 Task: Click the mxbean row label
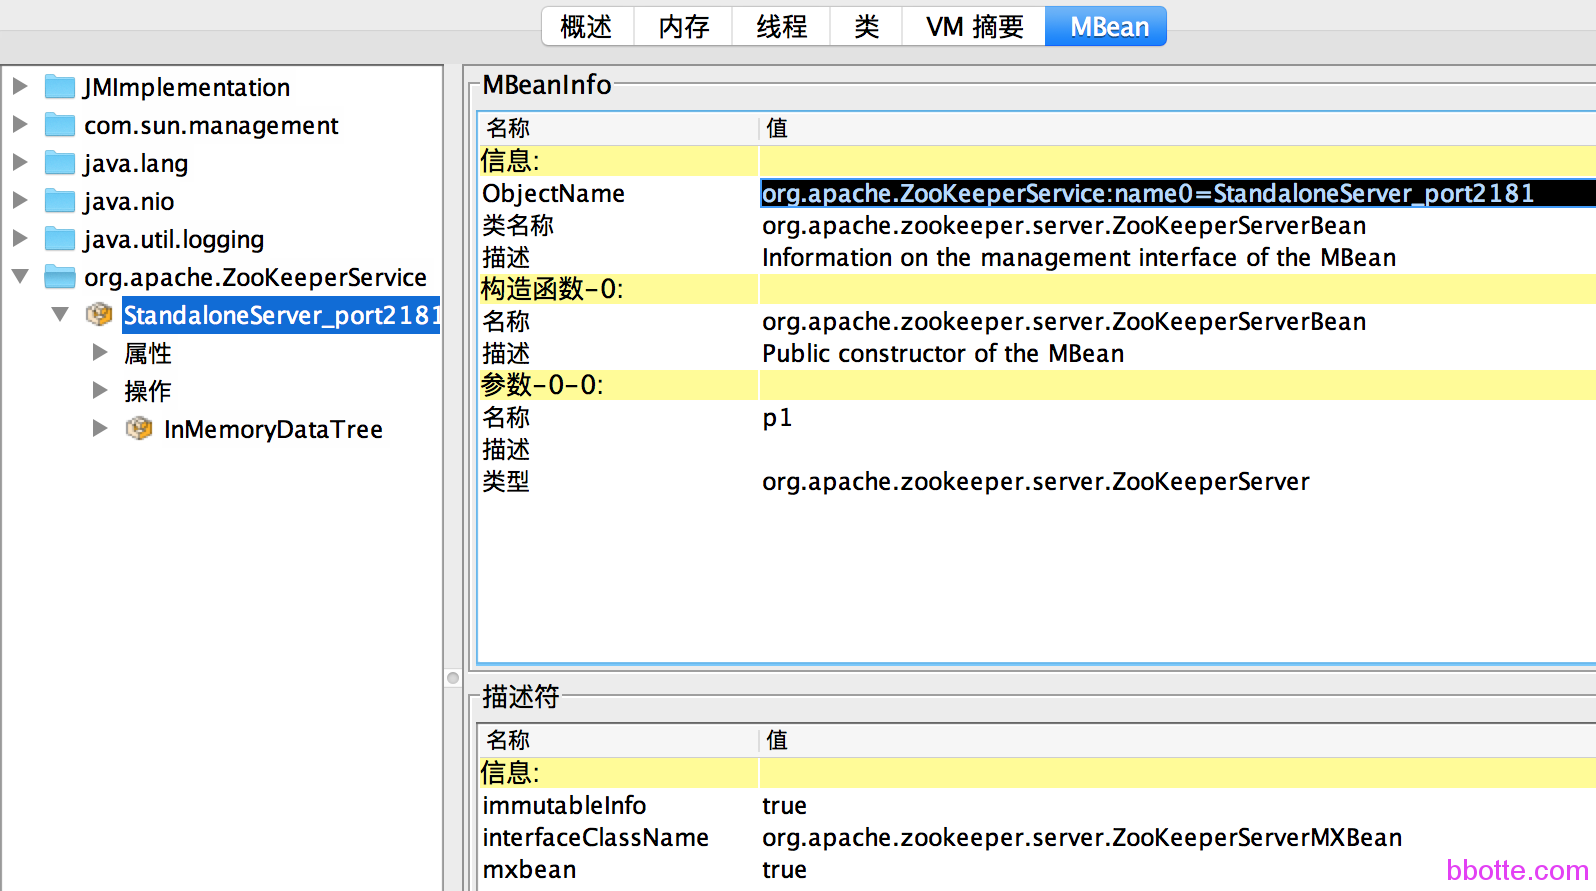click(x=529, y=869)
